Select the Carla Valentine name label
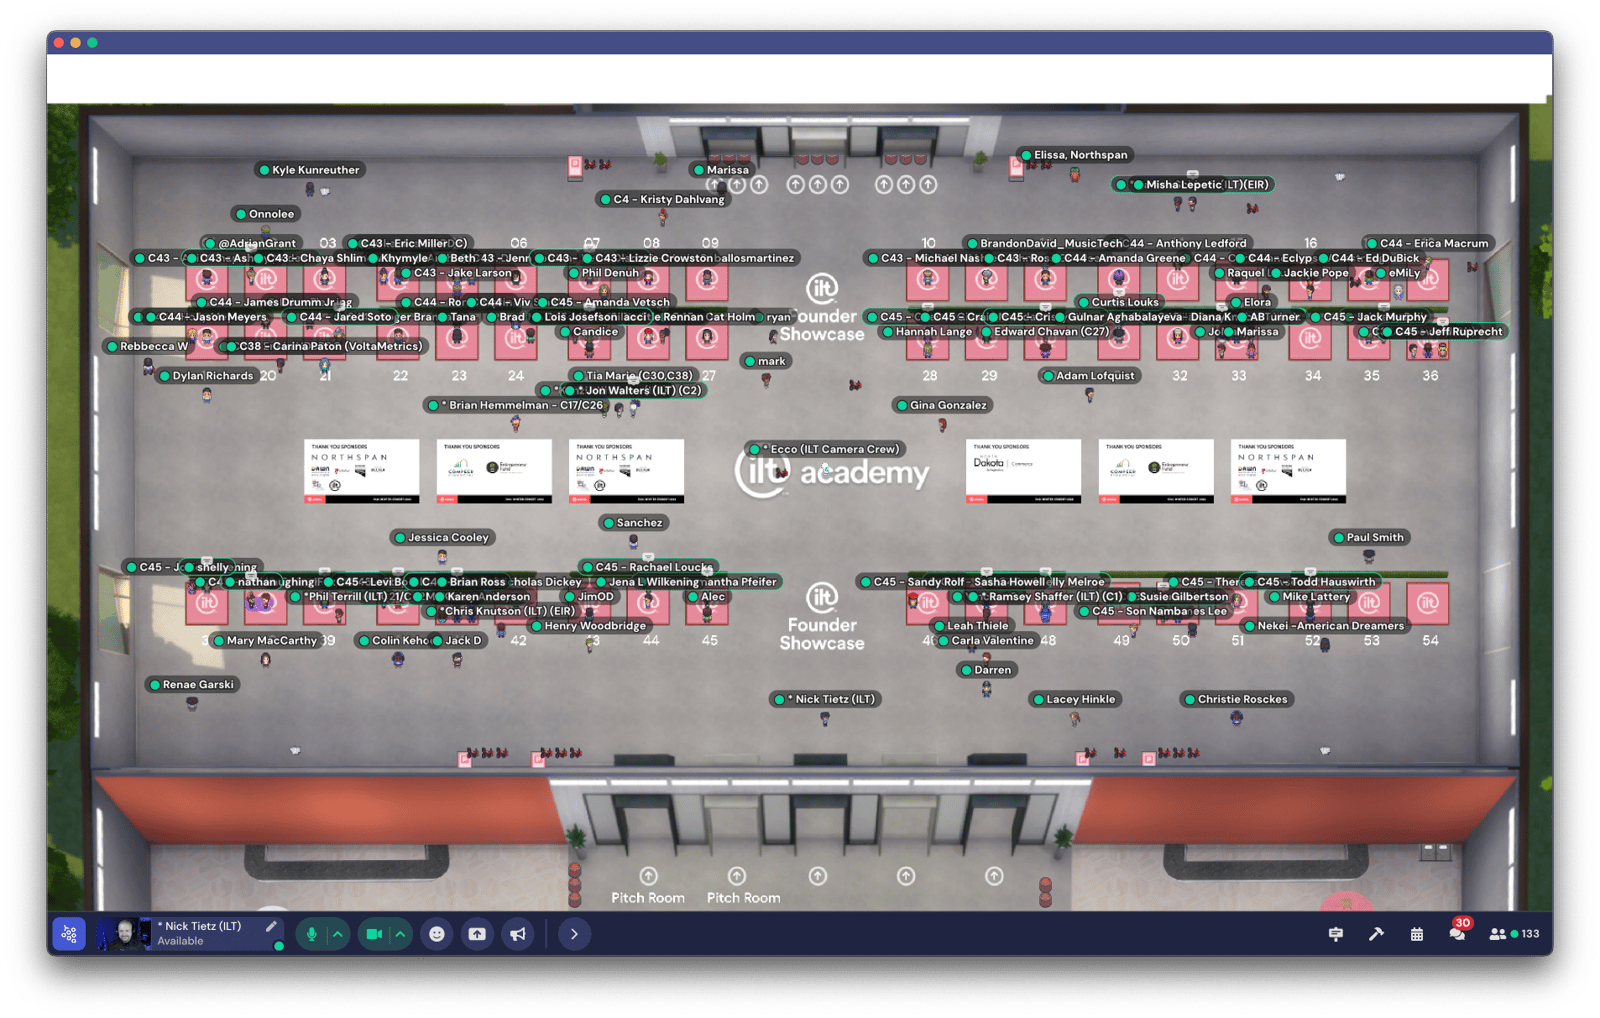This screenshot has width=1600, height=1018. (x=987, y=641)
